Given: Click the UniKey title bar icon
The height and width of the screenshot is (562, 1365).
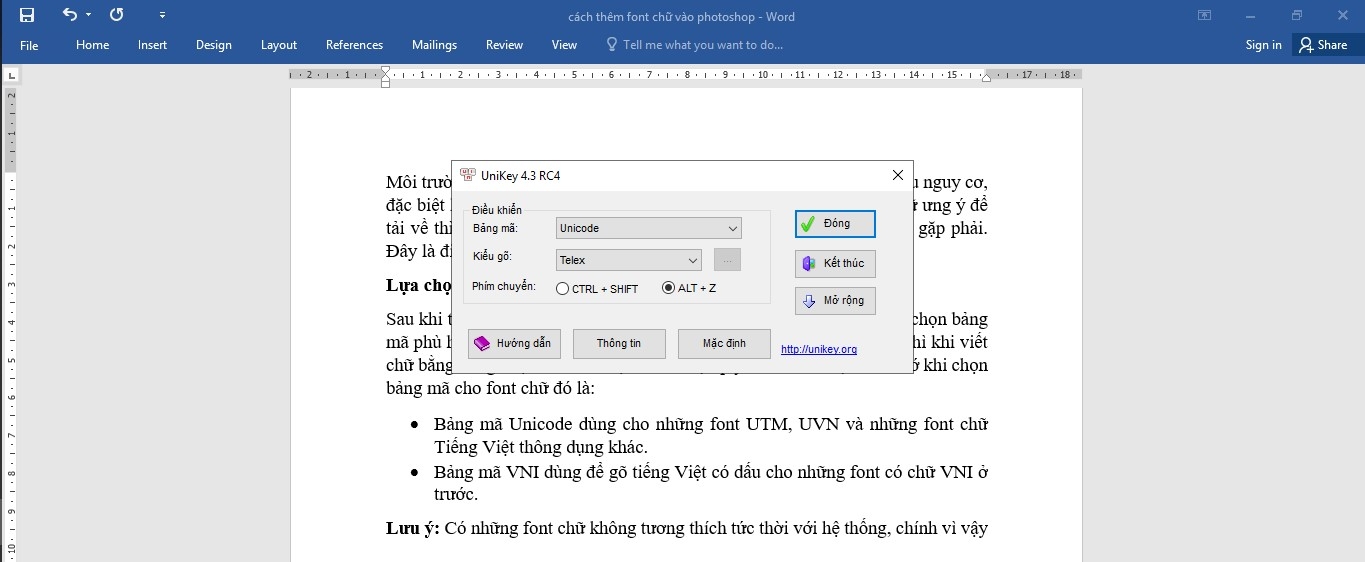Looking at the screenshot, I should click(x=467, y=175).
